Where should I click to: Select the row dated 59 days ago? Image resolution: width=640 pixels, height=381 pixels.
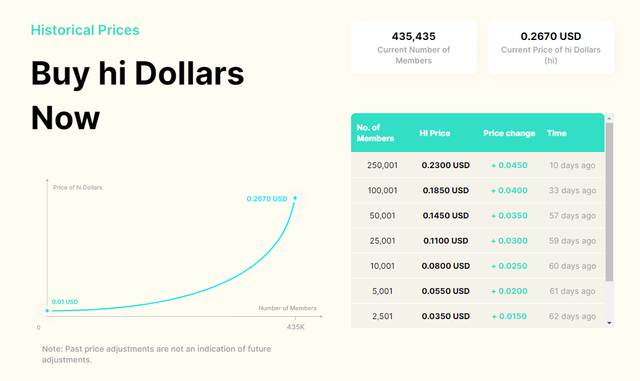pyautogui.click(x=478, y=241)
